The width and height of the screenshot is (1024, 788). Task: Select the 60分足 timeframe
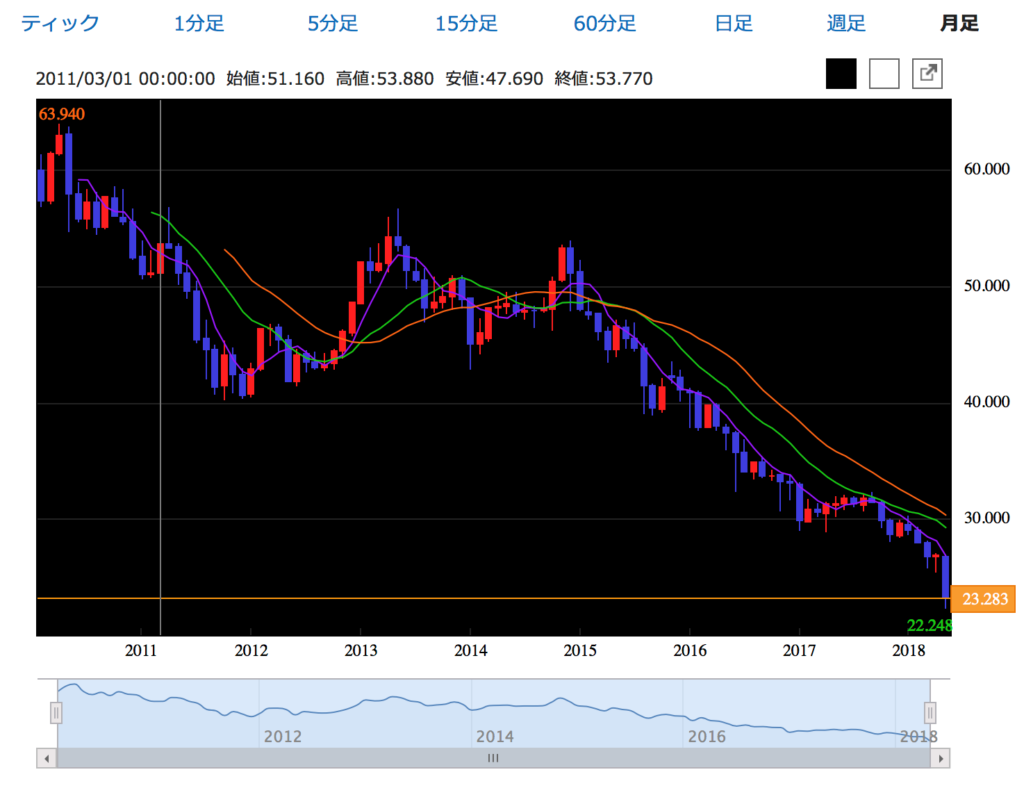pos(605,24)
